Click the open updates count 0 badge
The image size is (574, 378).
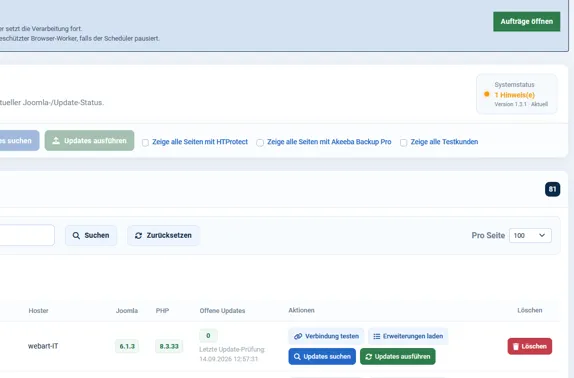208,336
